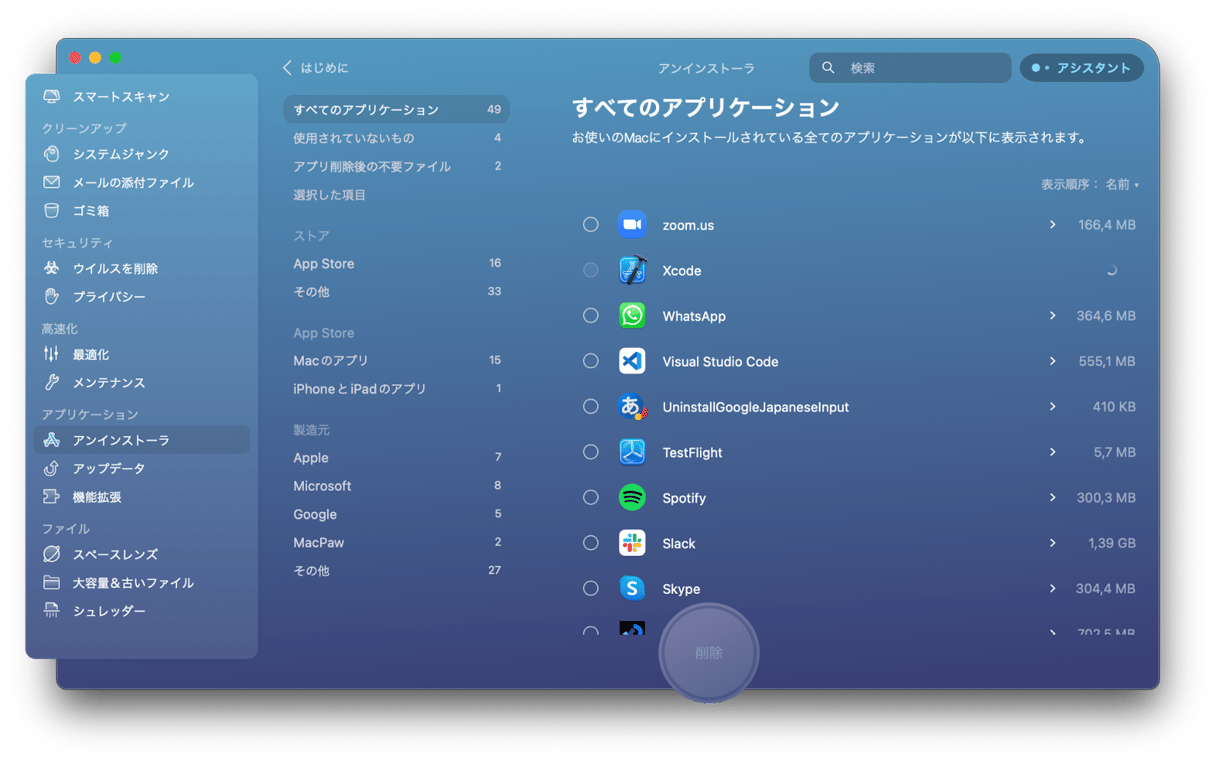Click the Smart Scan monitor icon
The height and width of the screenshot is (764, 1216).
point(52,97)
